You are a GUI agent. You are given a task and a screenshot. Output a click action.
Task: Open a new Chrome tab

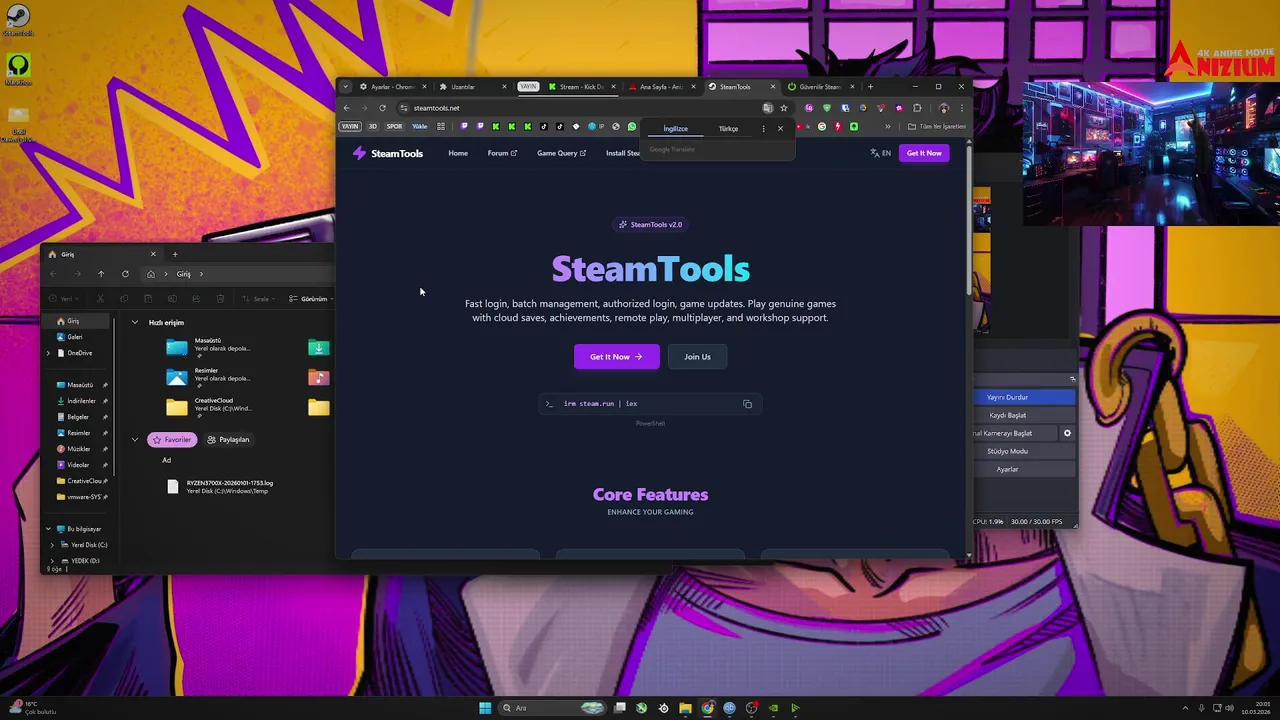coord(870,87)
